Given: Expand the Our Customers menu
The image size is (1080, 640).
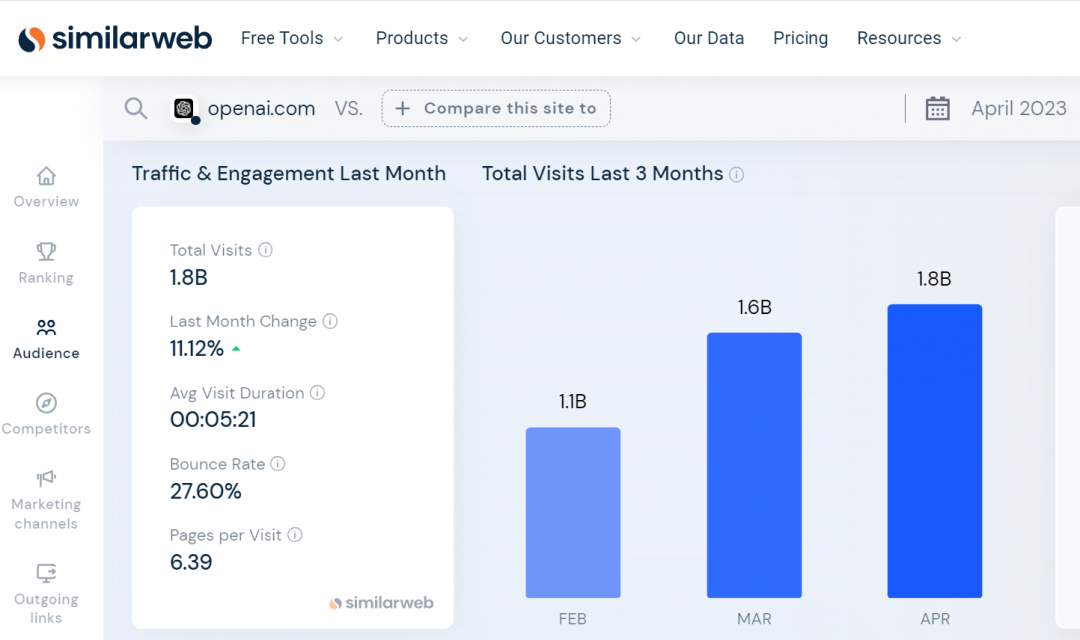Looking at the screenshot, I should pos(571,38).
